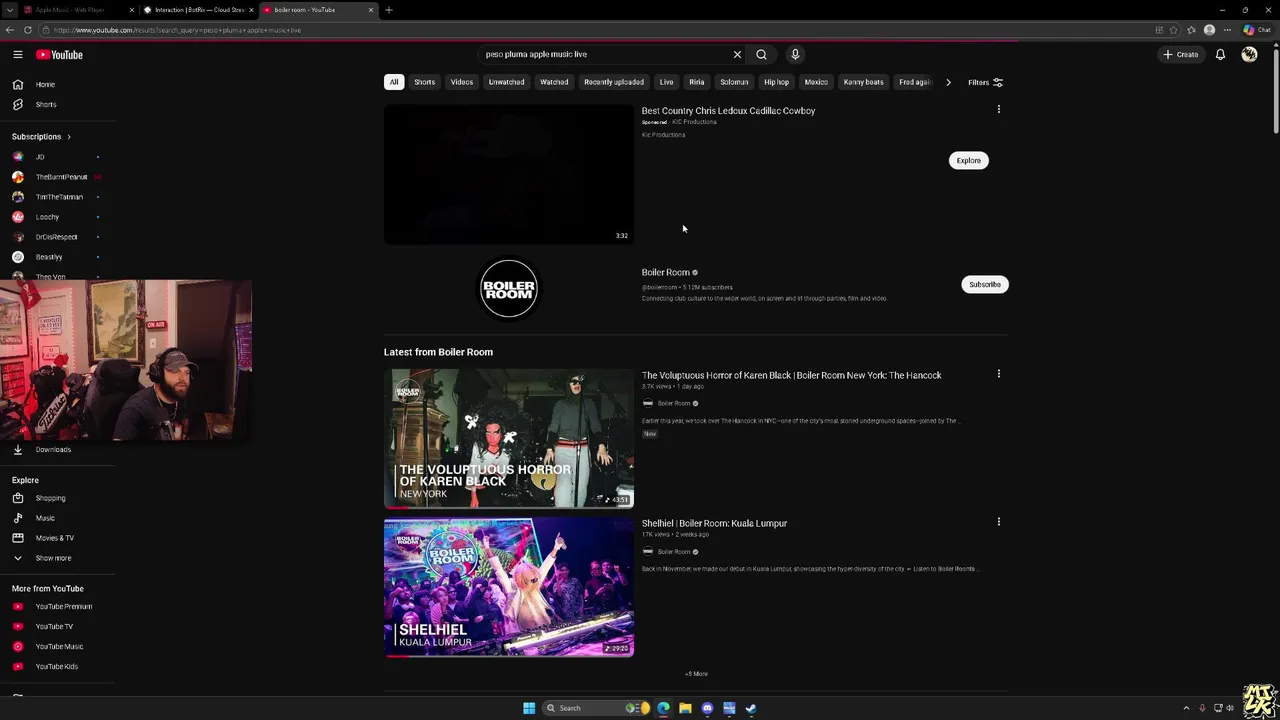The width and height of the screenshot is (1280, 720).
Task: Select the Live filter chip
Action: (667, 82)
